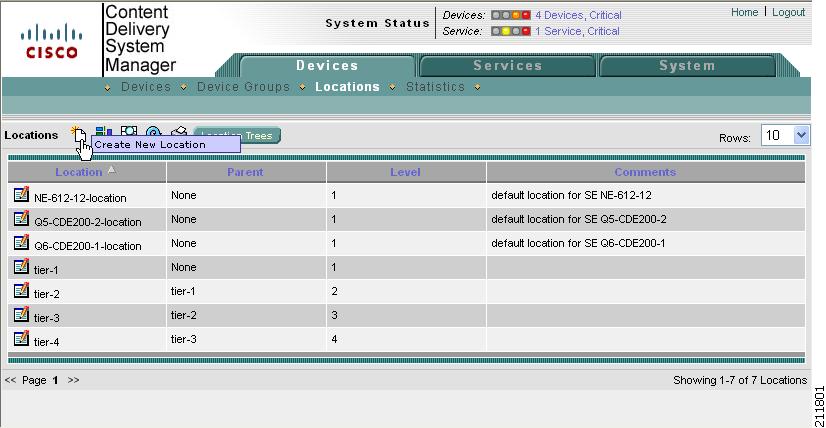
Task: Click the Location column sort arrow
Action: 111,170
